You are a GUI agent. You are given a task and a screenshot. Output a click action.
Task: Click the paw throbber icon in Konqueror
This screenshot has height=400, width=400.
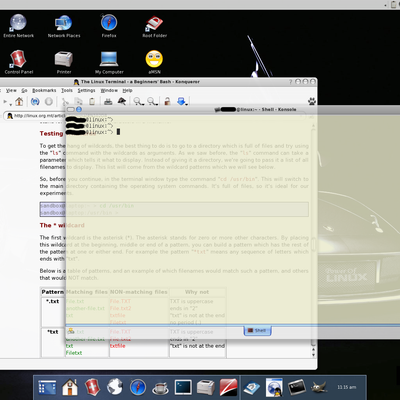(312, 101)
